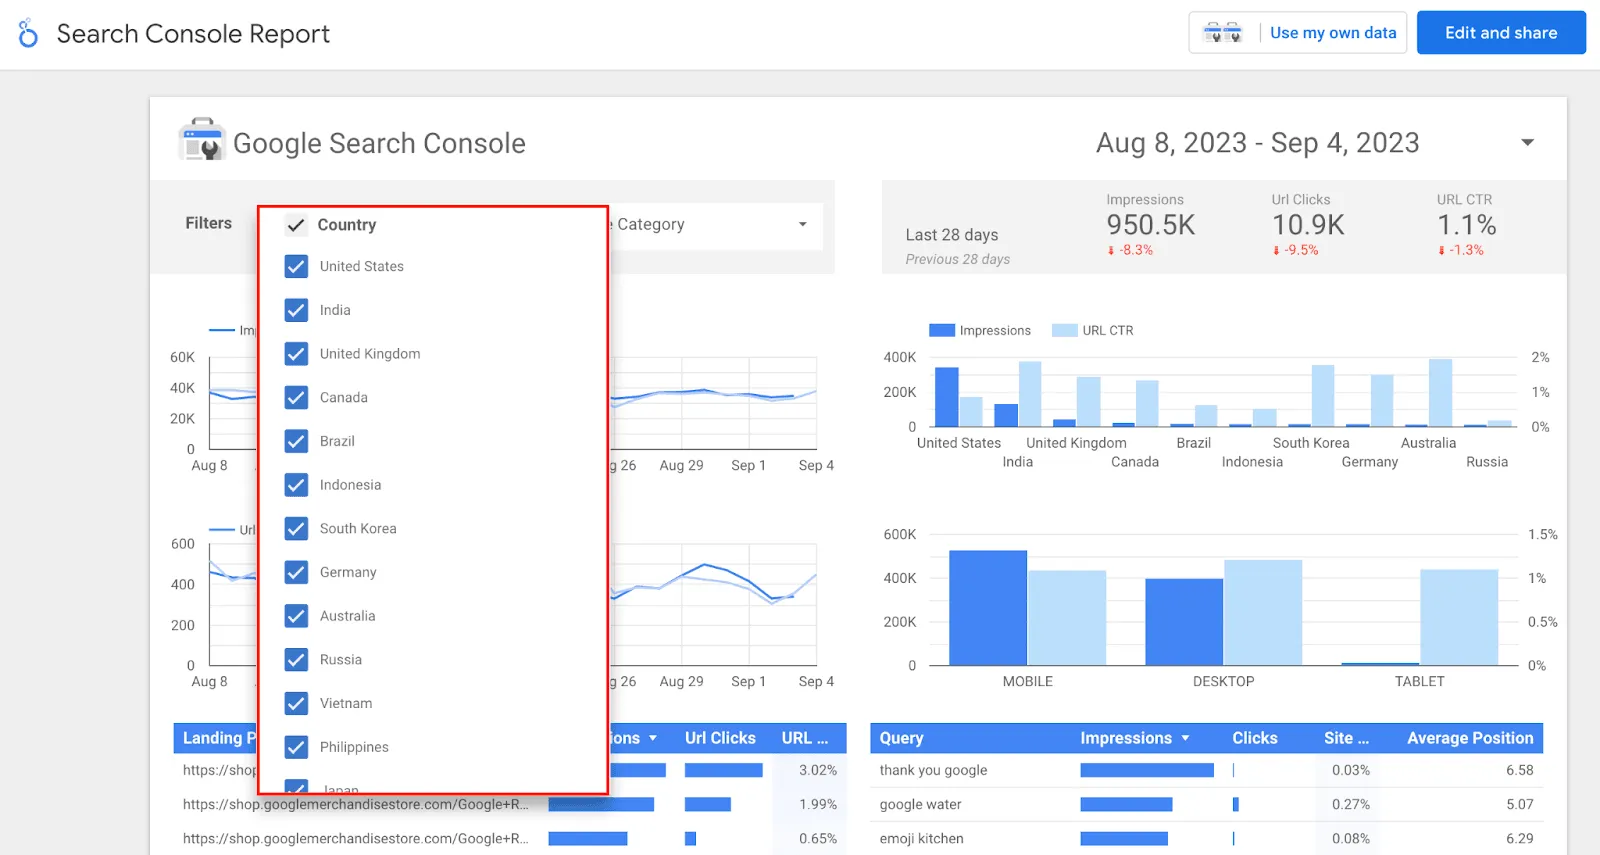
Task: Uncheck the Germany checkbox
Action: click(x=296, y=572)
